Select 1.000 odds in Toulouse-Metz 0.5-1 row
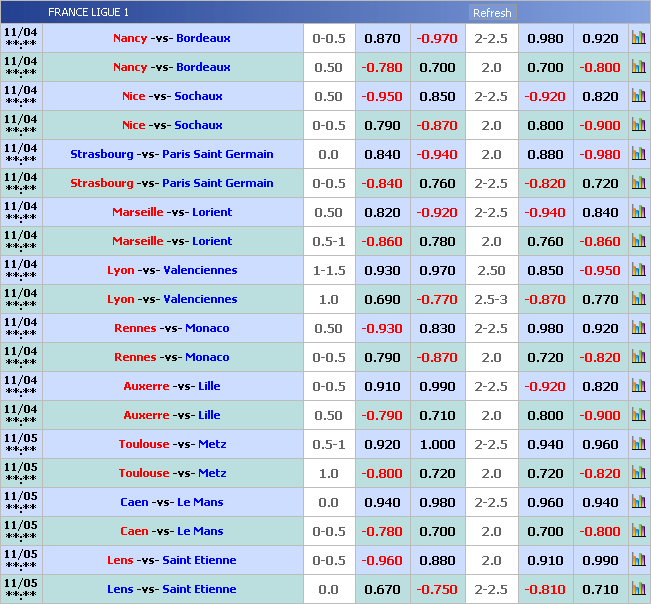Screen dimensions: 651x604 (x=438, y=444)
